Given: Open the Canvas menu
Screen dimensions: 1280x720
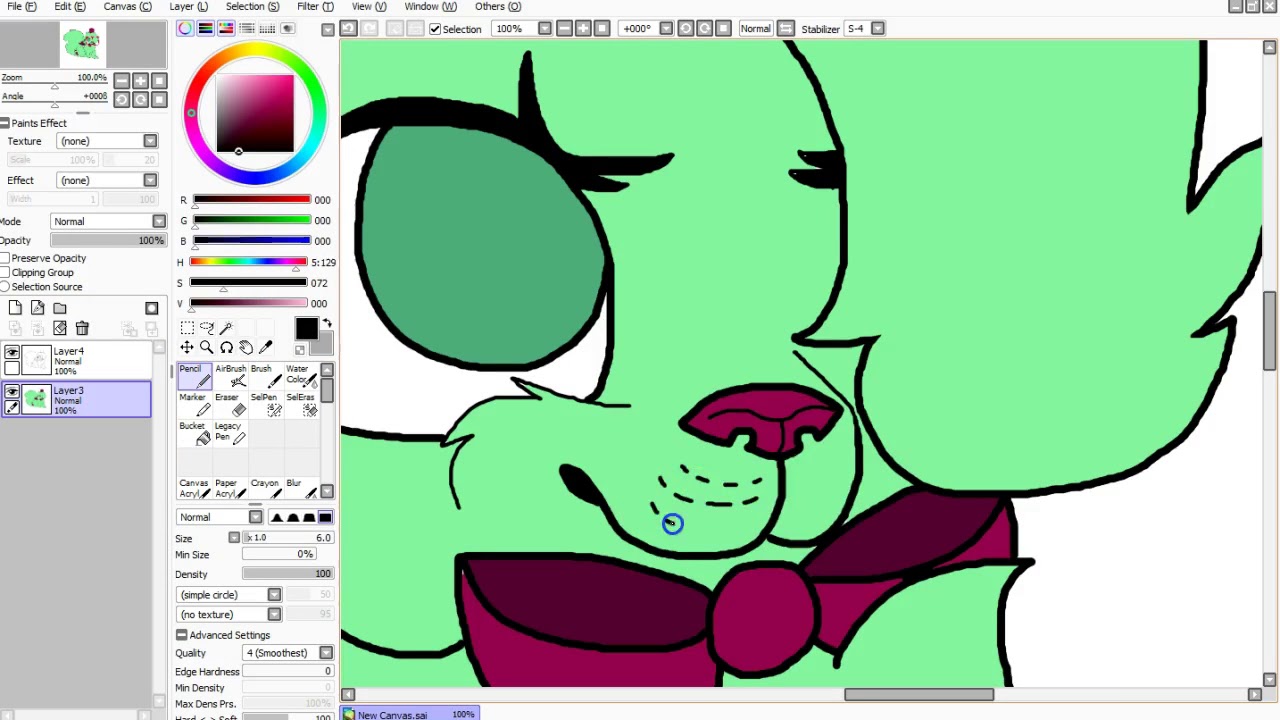Looking at the screenshot, I should coord(127,6).
